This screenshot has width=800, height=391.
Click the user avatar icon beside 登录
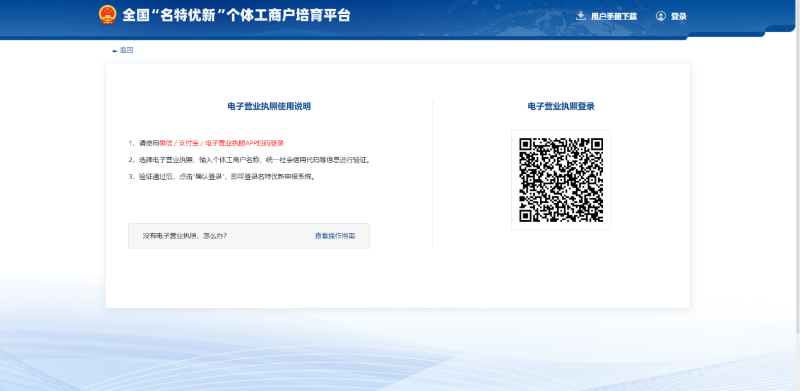point(661,16)
